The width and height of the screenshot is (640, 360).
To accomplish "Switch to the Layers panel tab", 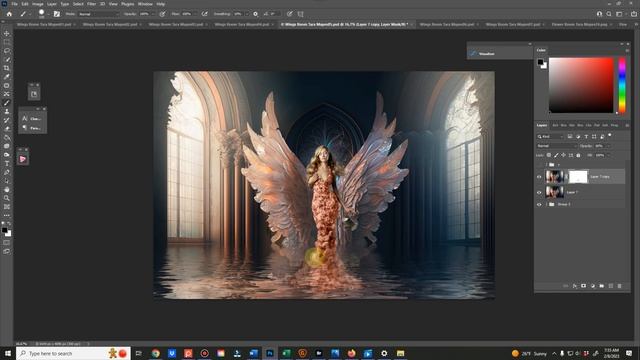I will [x=542, y=125].
